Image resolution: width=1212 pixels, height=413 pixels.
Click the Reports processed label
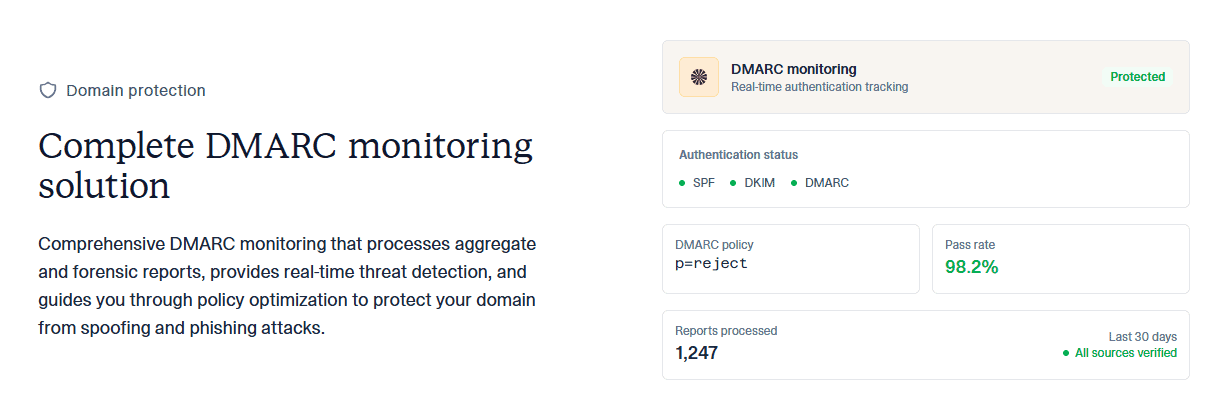pos(726,331)
